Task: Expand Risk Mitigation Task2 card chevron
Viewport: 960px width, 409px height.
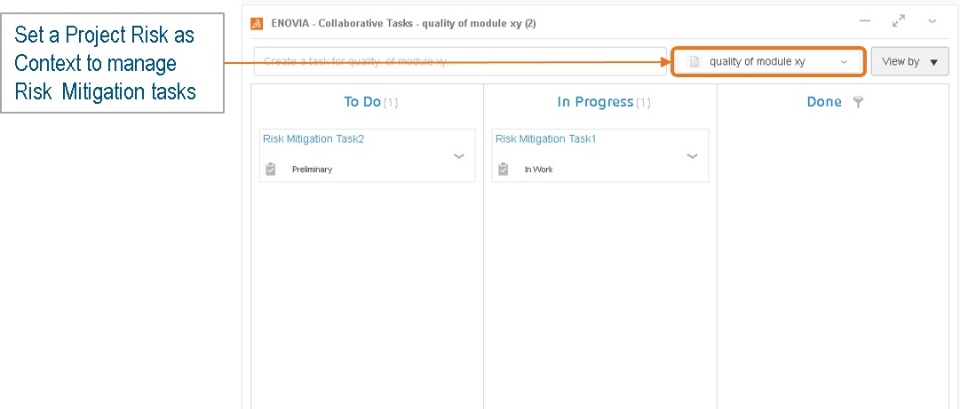Action: pos(459,156)
